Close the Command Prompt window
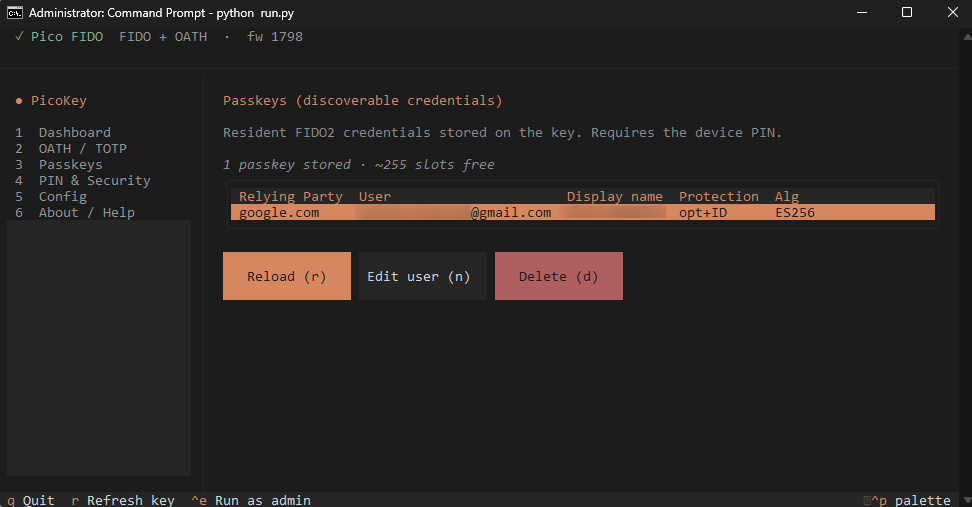The image size is (972, 507). pos(953,12)
